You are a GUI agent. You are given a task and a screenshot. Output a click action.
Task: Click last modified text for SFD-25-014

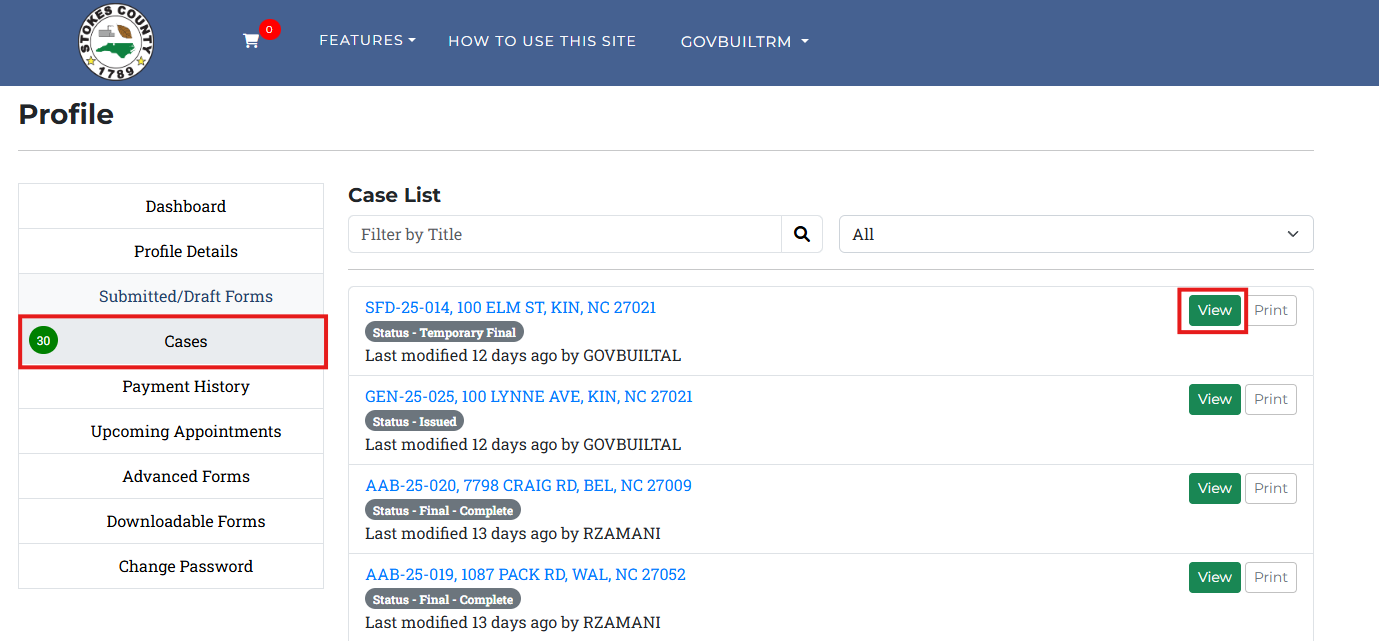[x=523, y=355]
